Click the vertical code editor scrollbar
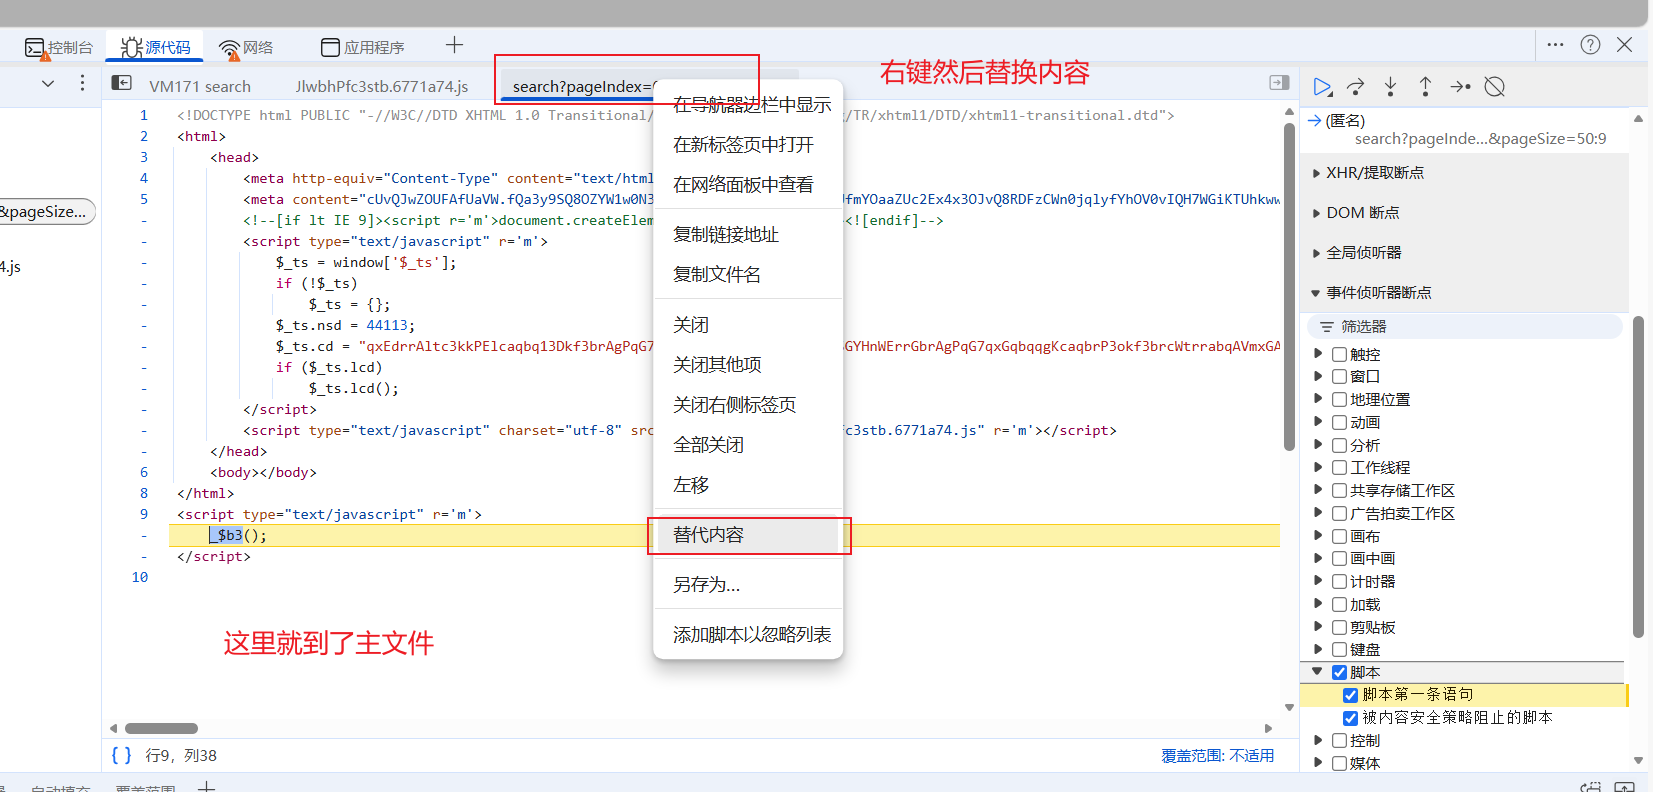 coord(1289,287)
